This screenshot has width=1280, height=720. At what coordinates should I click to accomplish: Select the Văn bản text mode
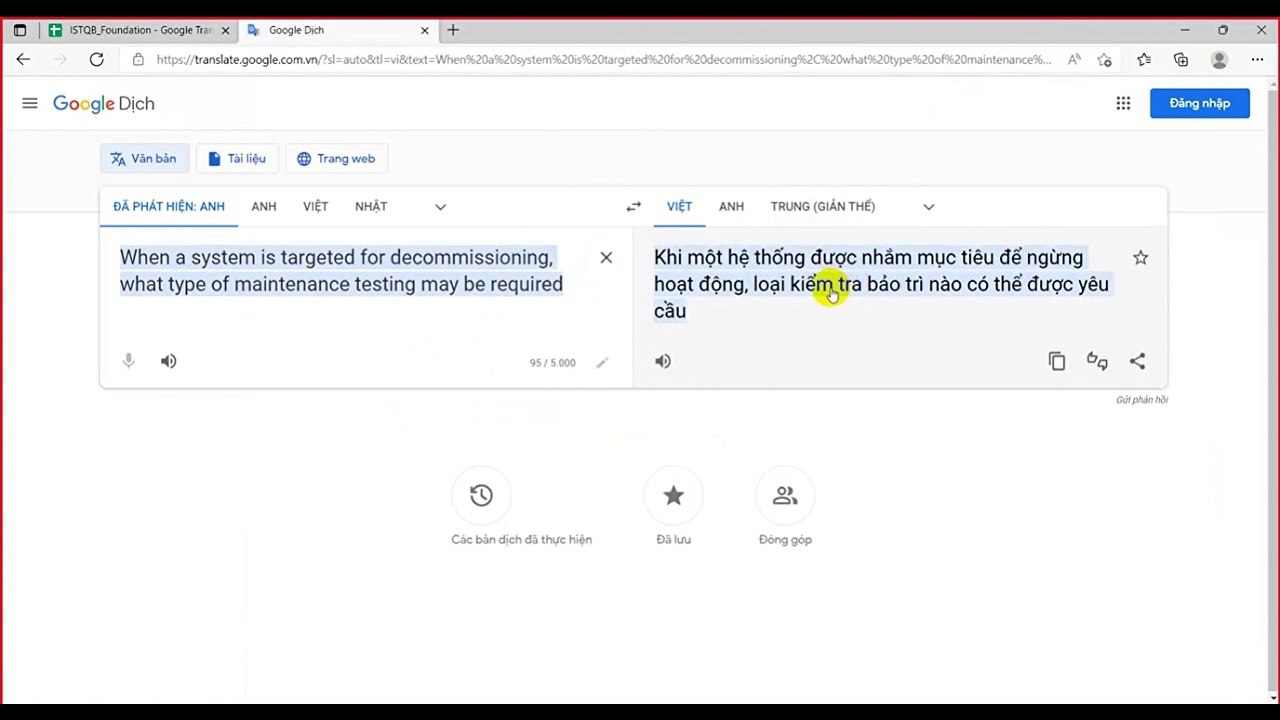[144, 159]
